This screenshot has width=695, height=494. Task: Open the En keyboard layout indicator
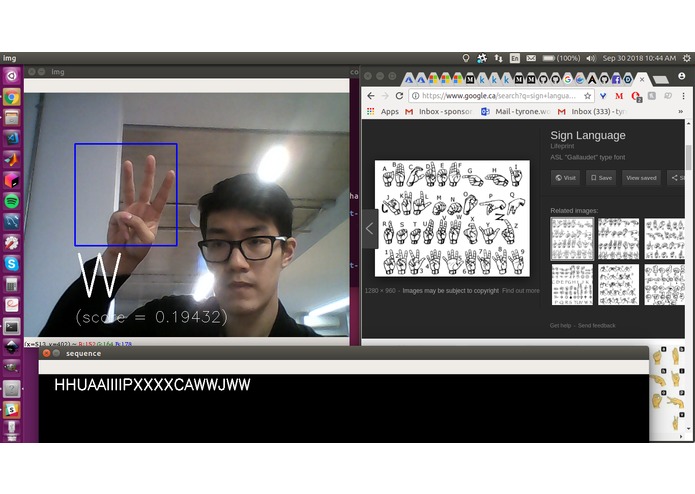(x=515, y=58)
